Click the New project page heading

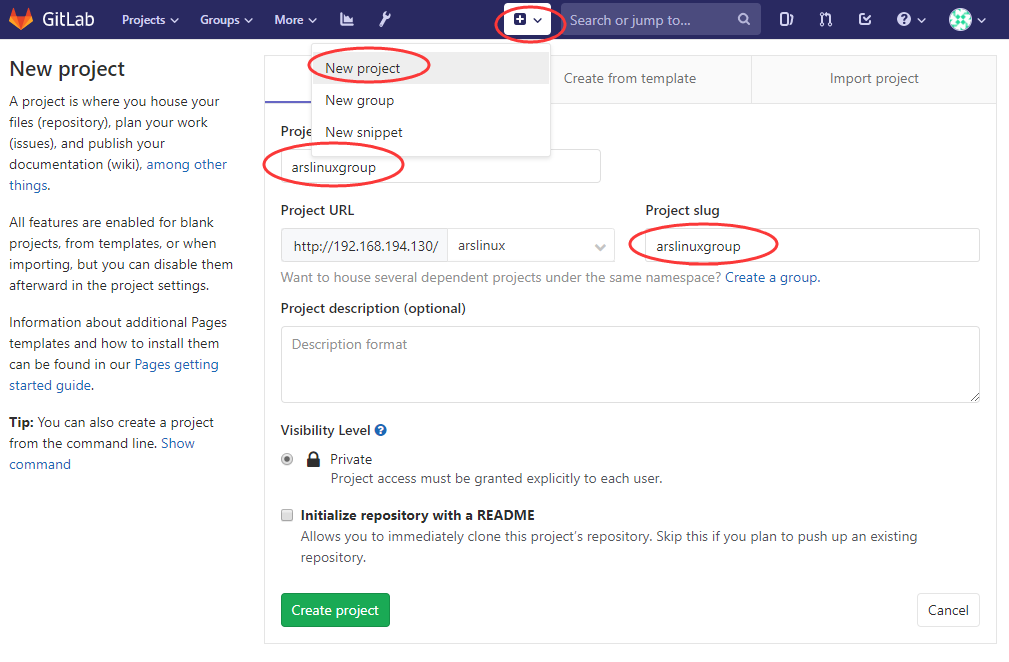click(67, 69)
